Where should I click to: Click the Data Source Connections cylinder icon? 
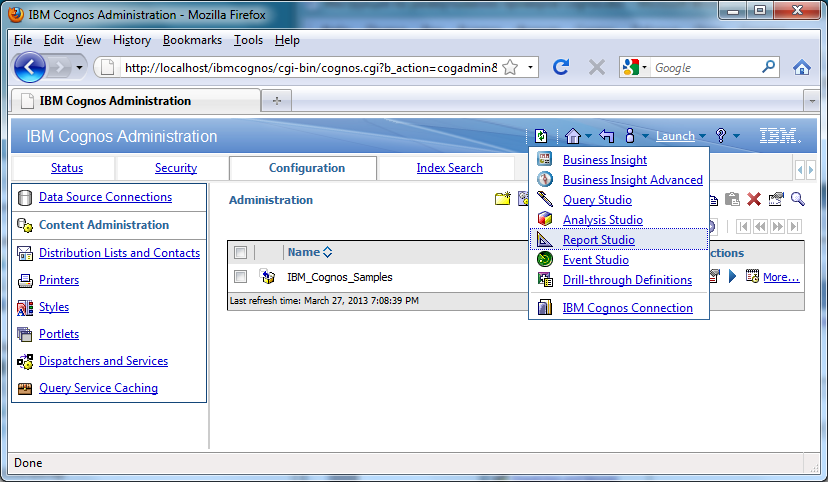point(25,197)
